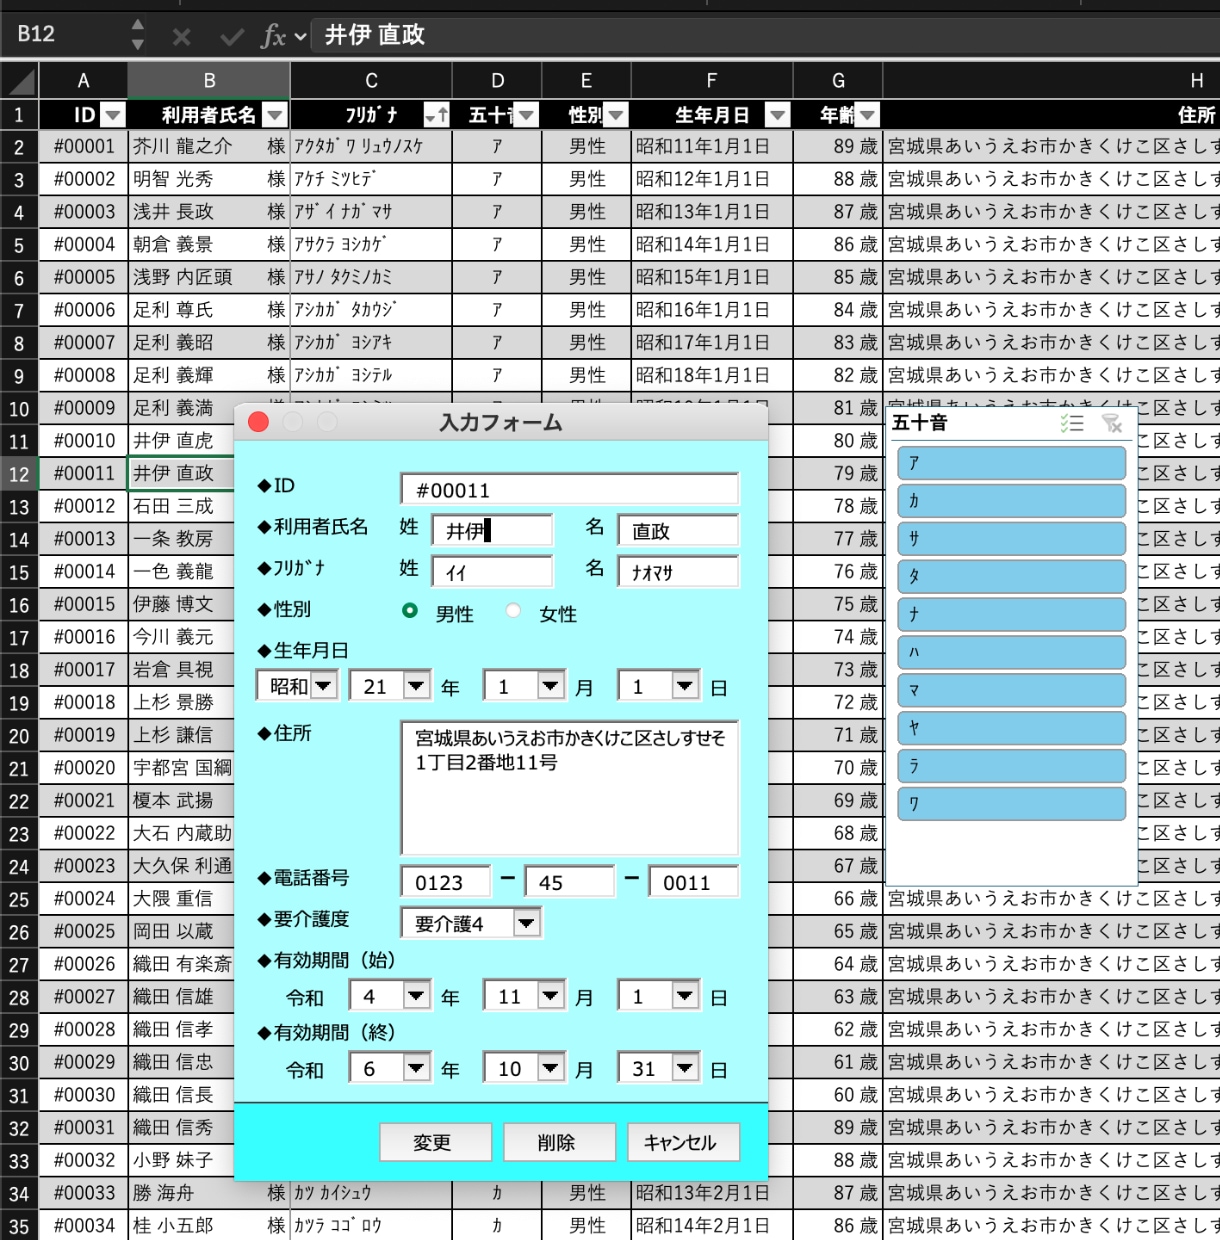Viewport: 1220px width, 1240px height.
Task: Click the ID field showing #00011
Action: coord(569,489)
